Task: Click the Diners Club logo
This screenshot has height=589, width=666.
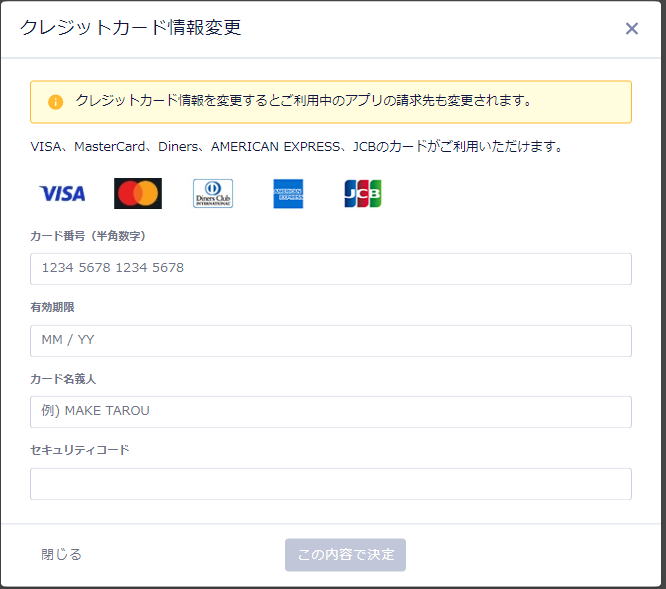Action: coord(213,193)
